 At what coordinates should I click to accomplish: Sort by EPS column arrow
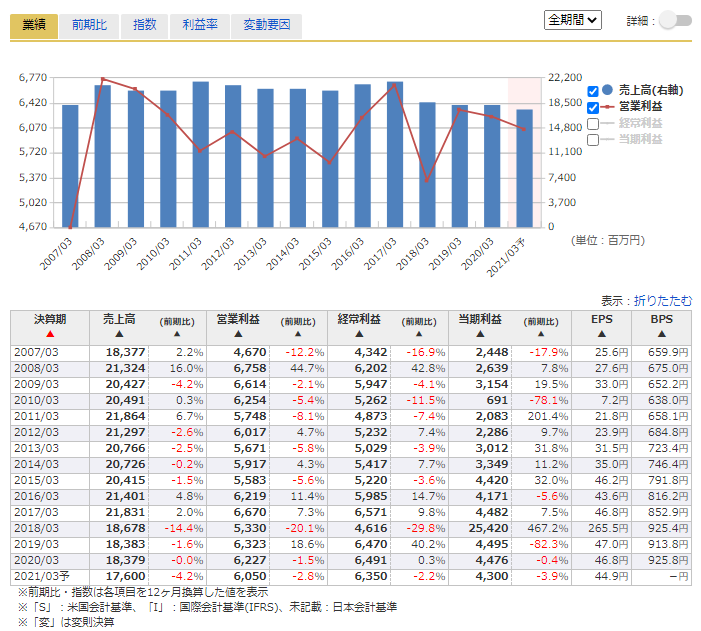point(602,334)
